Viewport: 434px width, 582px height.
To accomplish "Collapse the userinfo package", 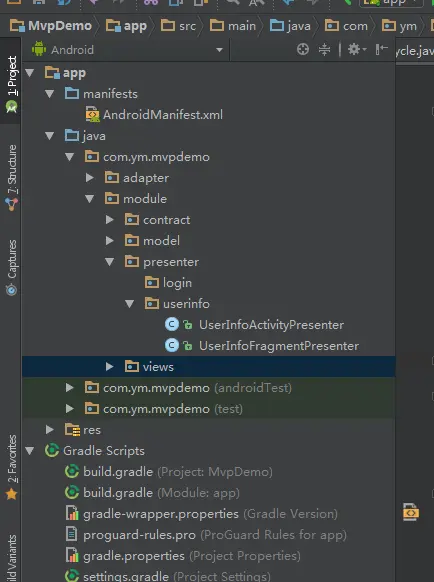I will [x=130, y=304].
